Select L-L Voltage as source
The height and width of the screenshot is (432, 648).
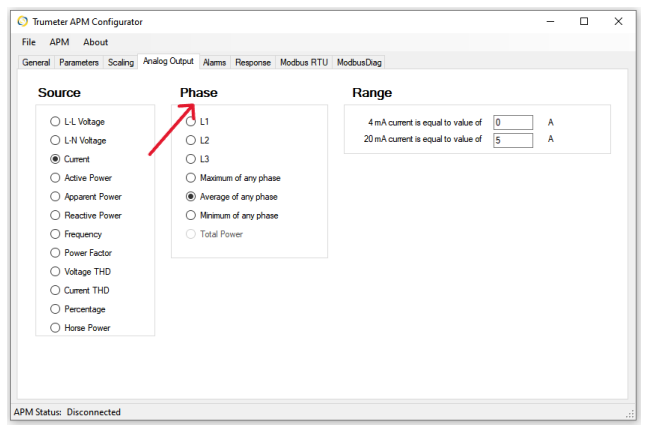click(78, 122)
